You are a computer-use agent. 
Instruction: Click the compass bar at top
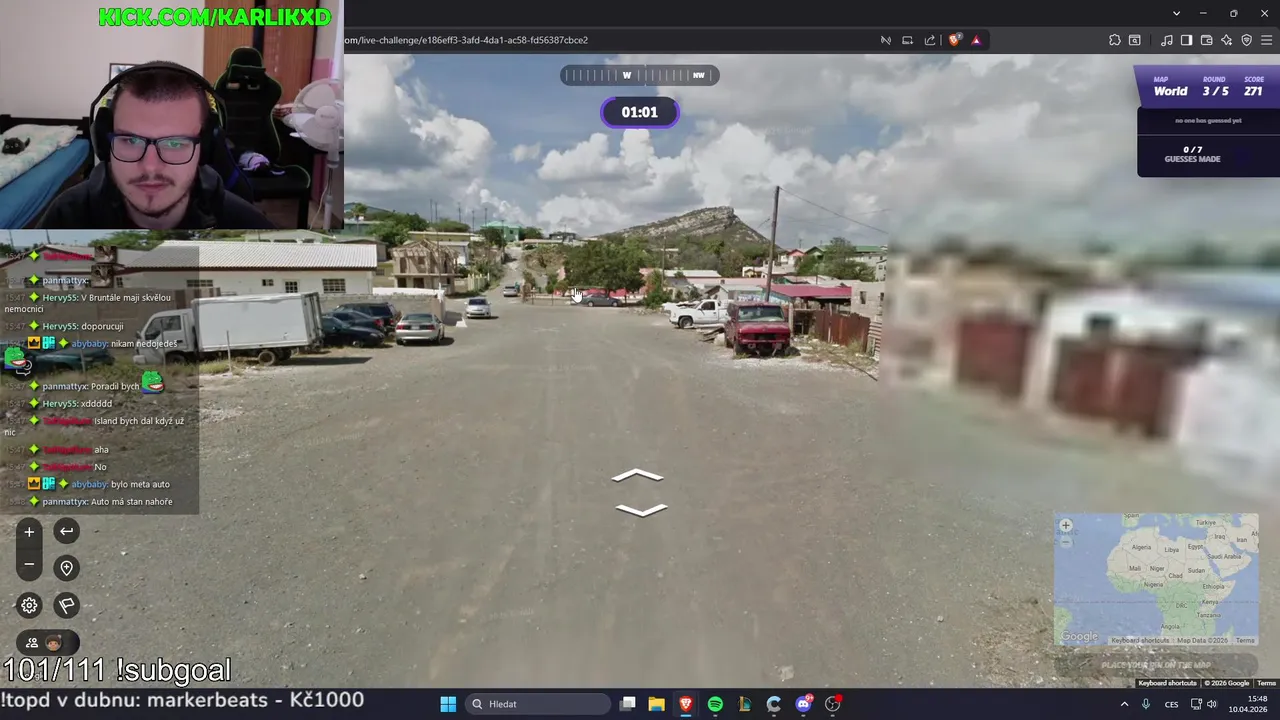coord(639,75)
